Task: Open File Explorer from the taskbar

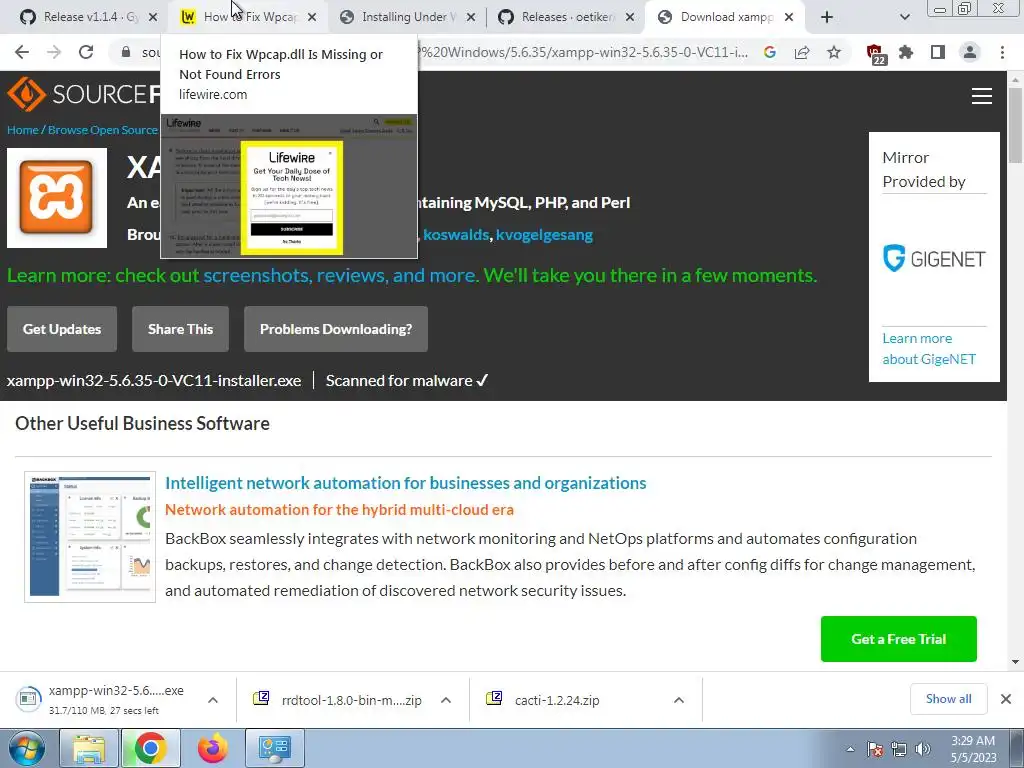Action: (x=88, y=748)
